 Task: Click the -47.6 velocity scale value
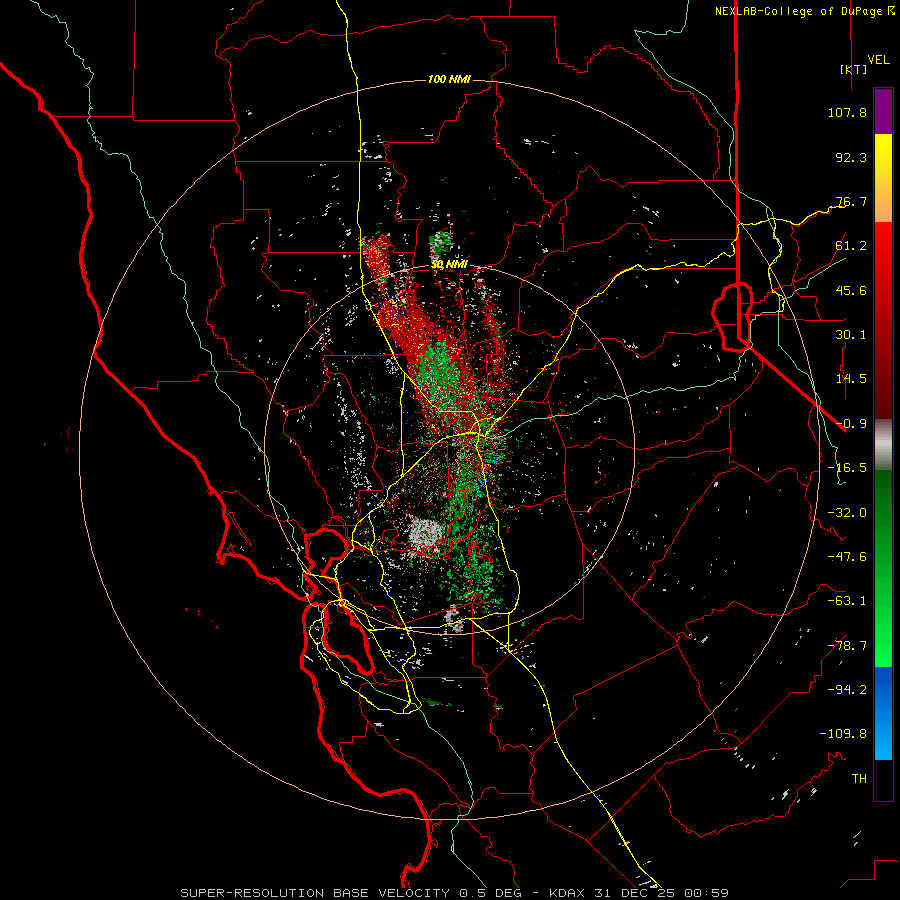[x=847, y=557]
